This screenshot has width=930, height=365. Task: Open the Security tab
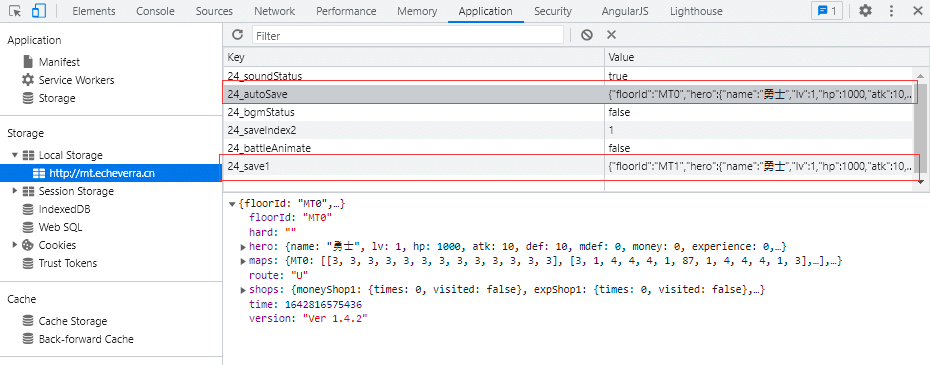pos(553,11)
